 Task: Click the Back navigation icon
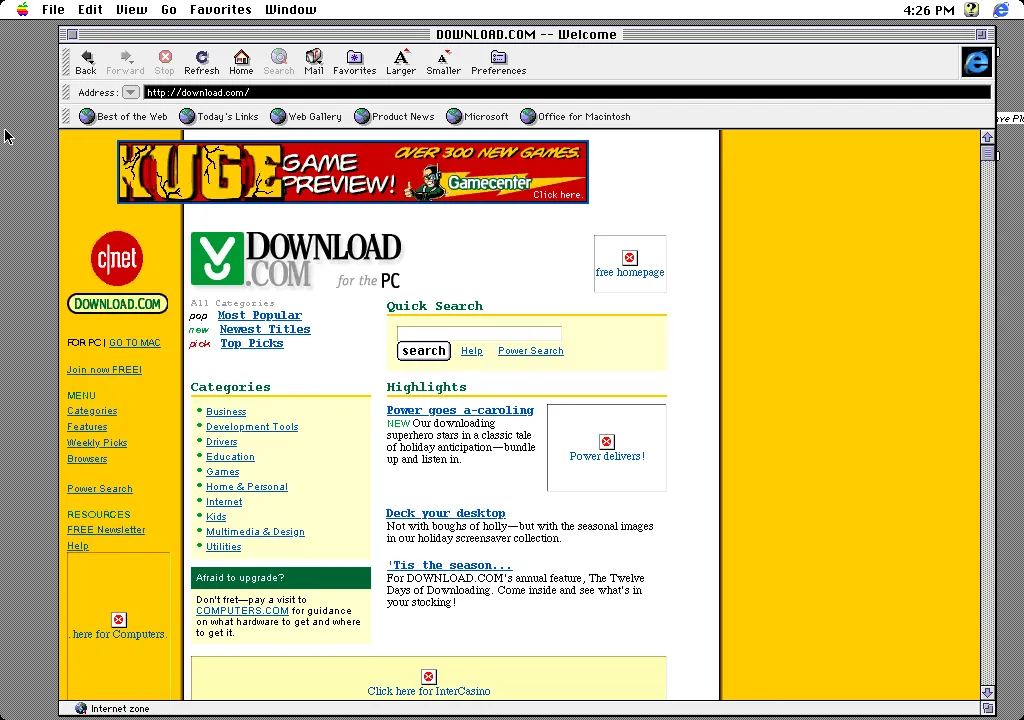tap(86, 60)
